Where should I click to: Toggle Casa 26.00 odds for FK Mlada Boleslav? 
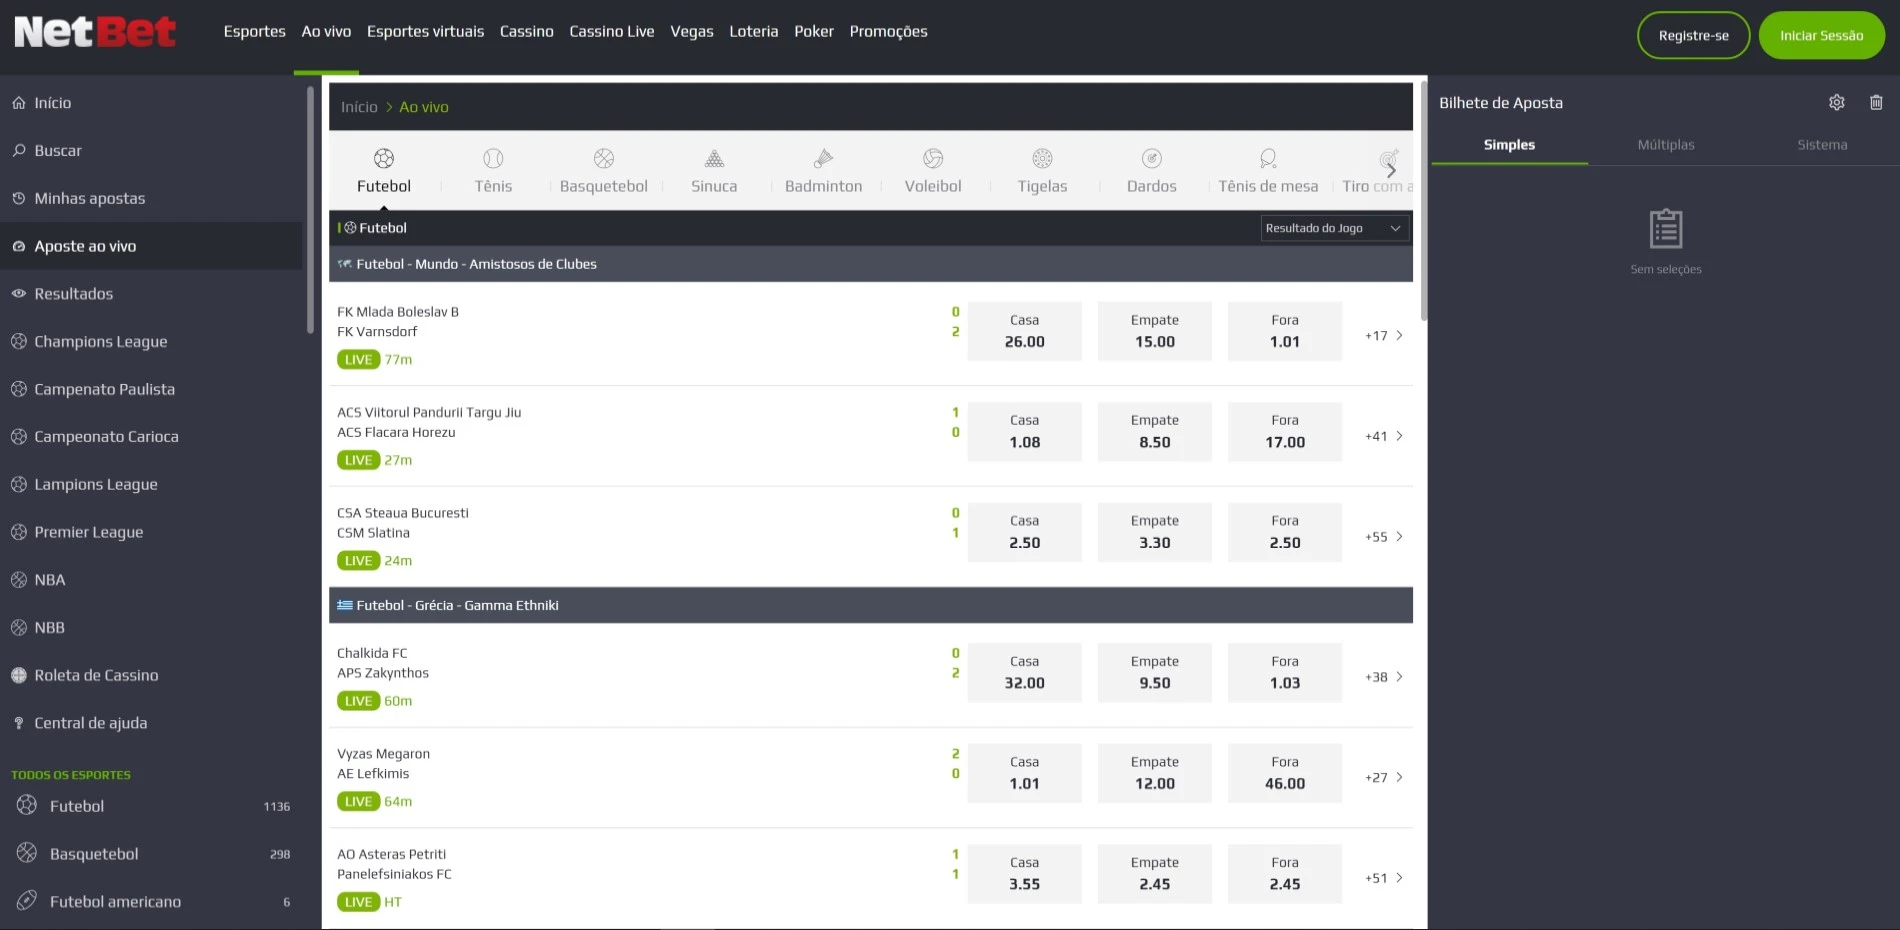(x=1024, y=331)
